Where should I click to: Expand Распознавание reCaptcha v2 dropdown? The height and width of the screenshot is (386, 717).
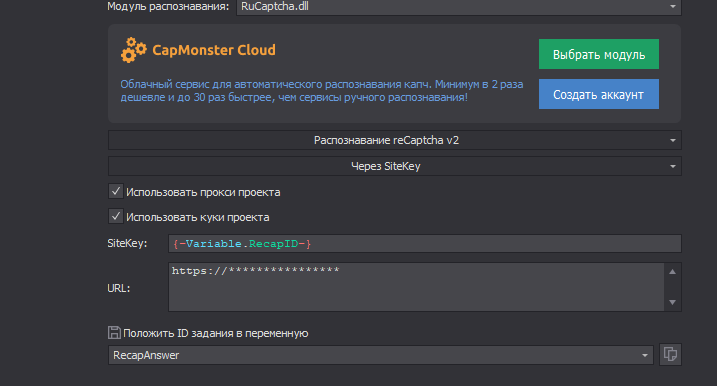pos(395,140)
